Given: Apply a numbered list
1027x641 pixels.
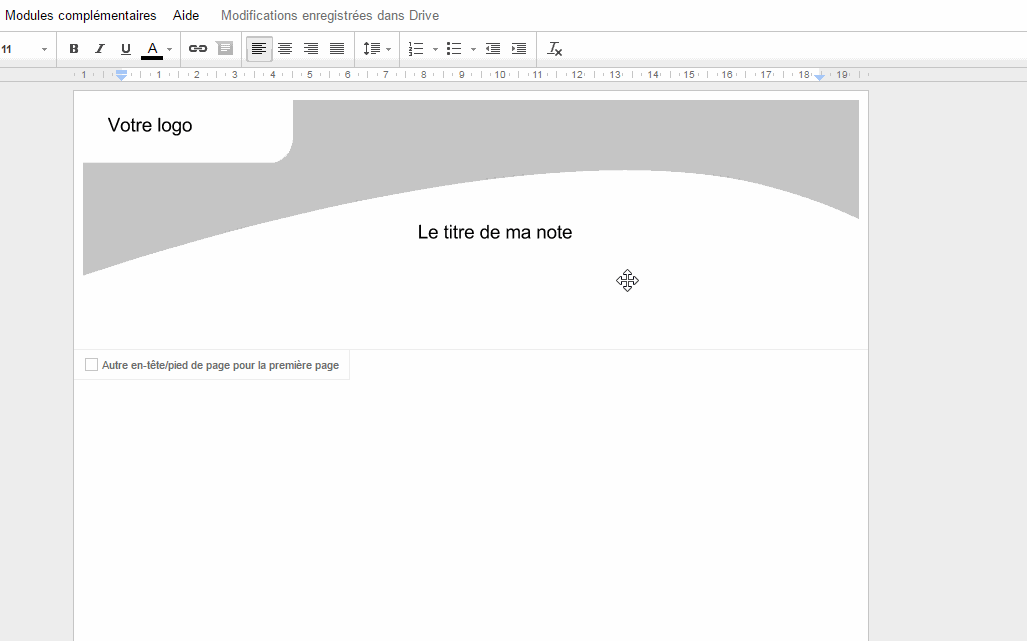Looking at the screenshot, I should click(414, 48).
